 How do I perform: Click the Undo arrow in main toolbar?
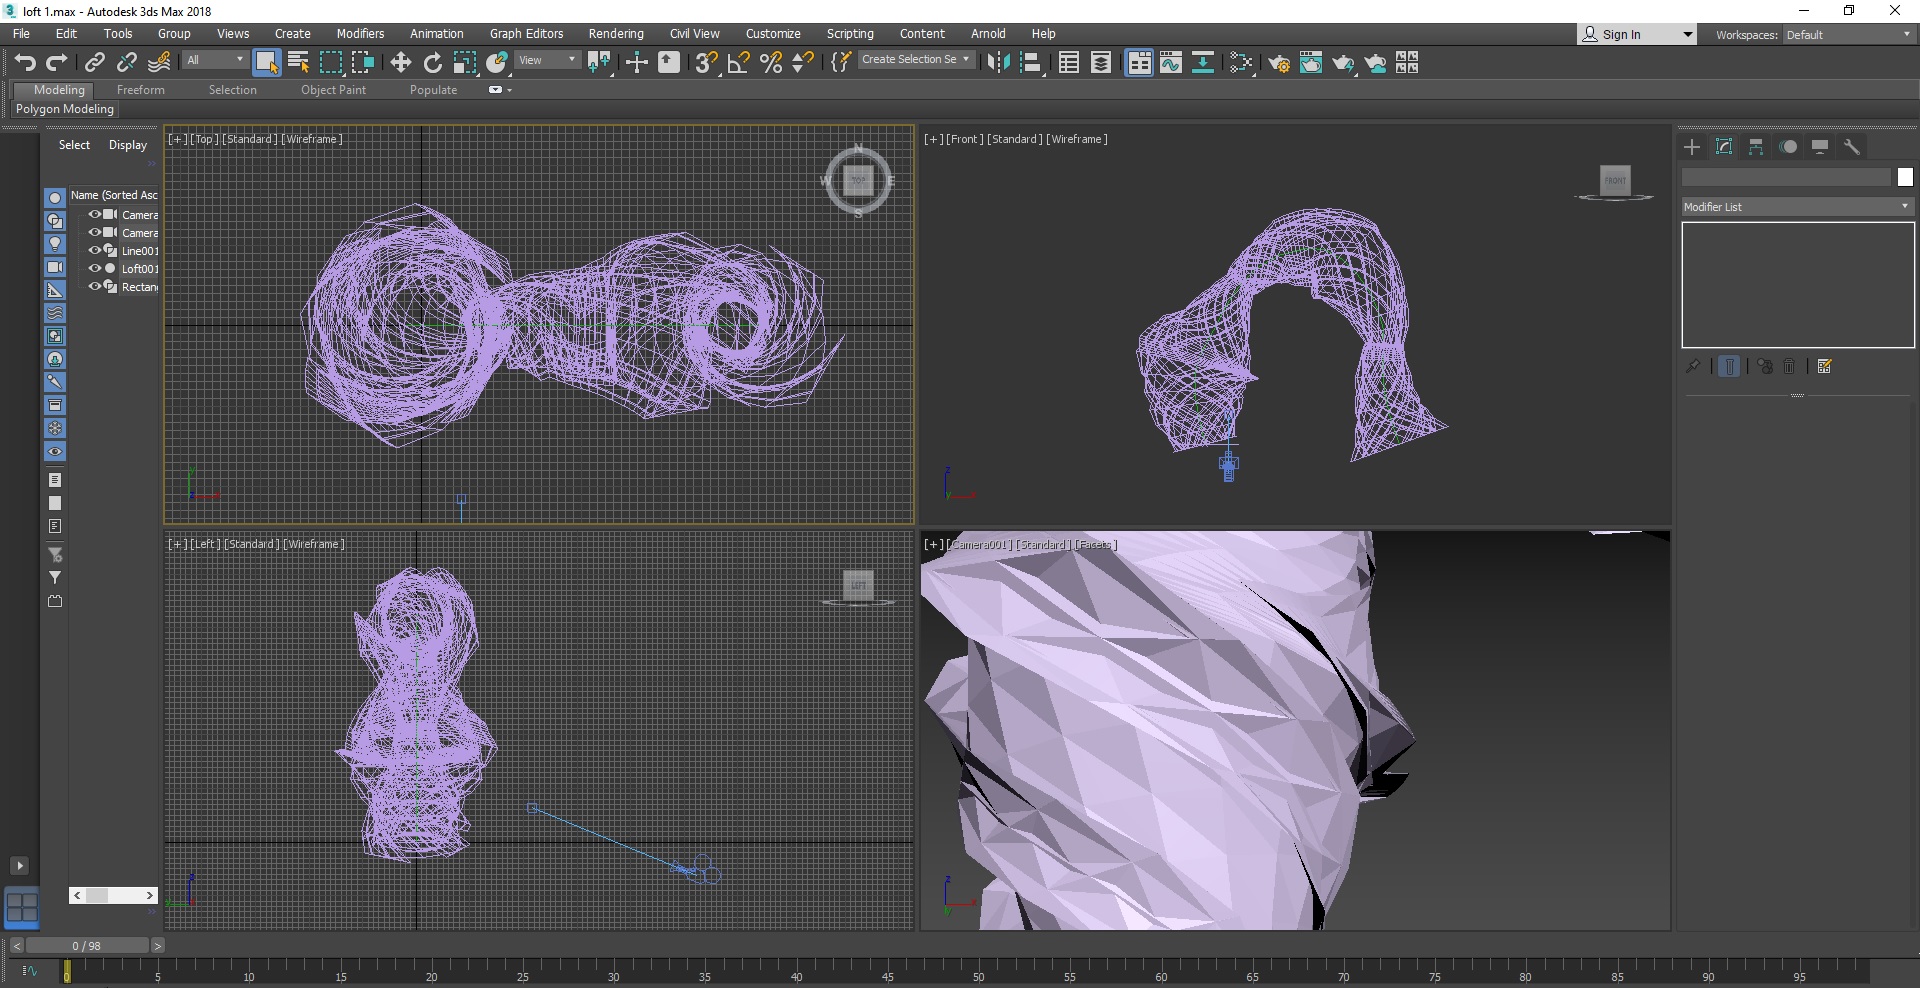(x=24, y=63)
